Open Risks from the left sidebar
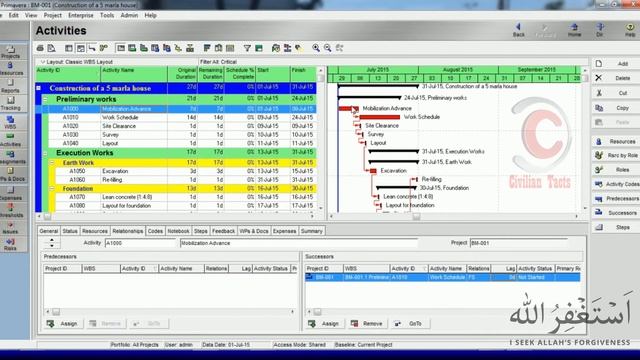 11,244
